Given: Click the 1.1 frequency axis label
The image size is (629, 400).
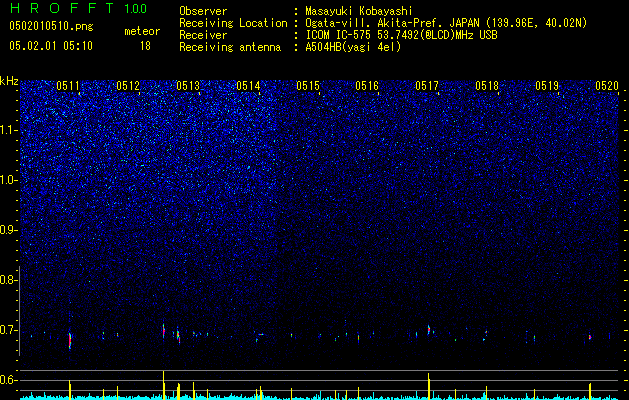Looking at the screenshot, I should pyautogui.click(x=8, y=130).
